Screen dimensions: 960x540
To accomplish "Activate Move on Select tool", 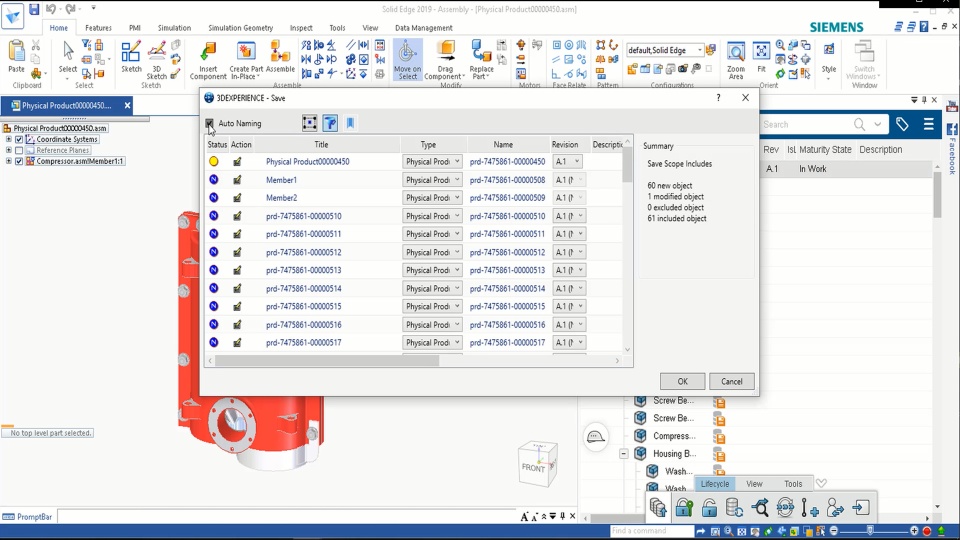I will click(407, 60).
